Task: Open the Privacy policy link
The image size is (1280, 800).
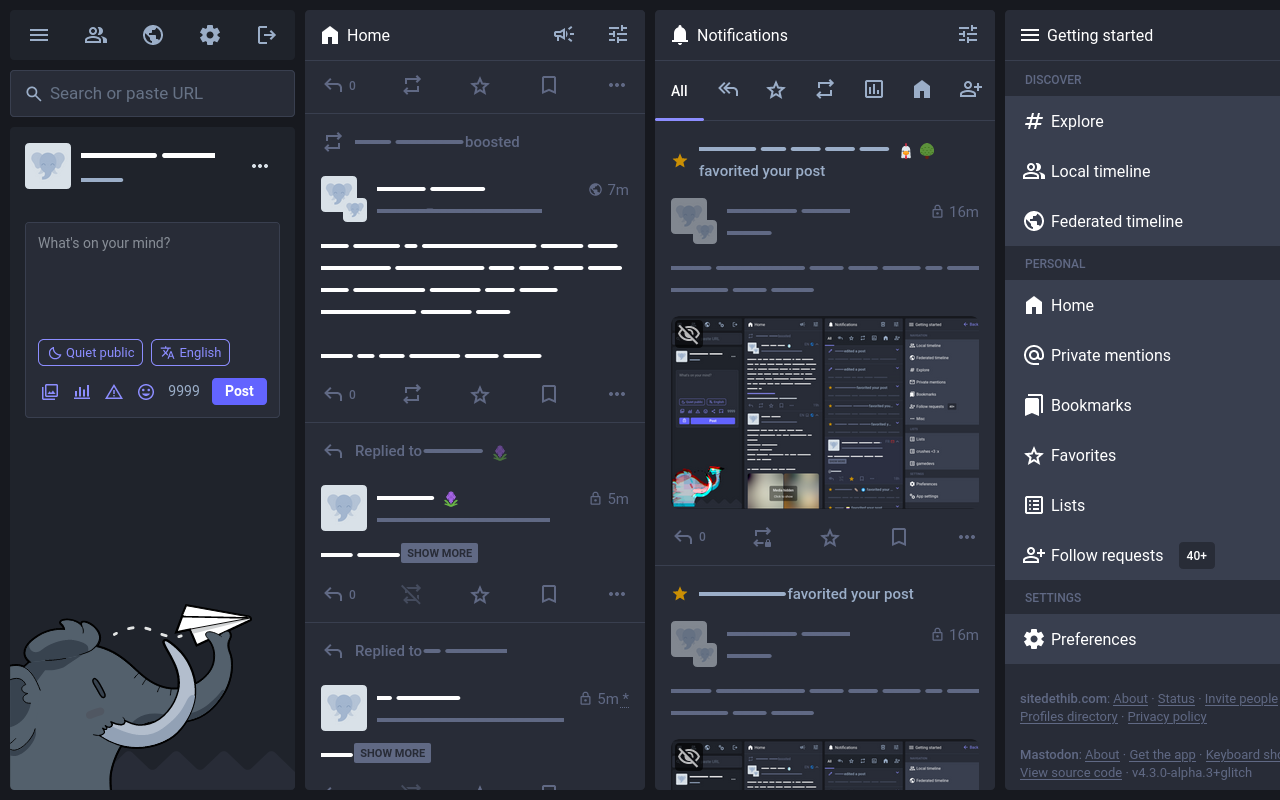Action: point(1167,717)
